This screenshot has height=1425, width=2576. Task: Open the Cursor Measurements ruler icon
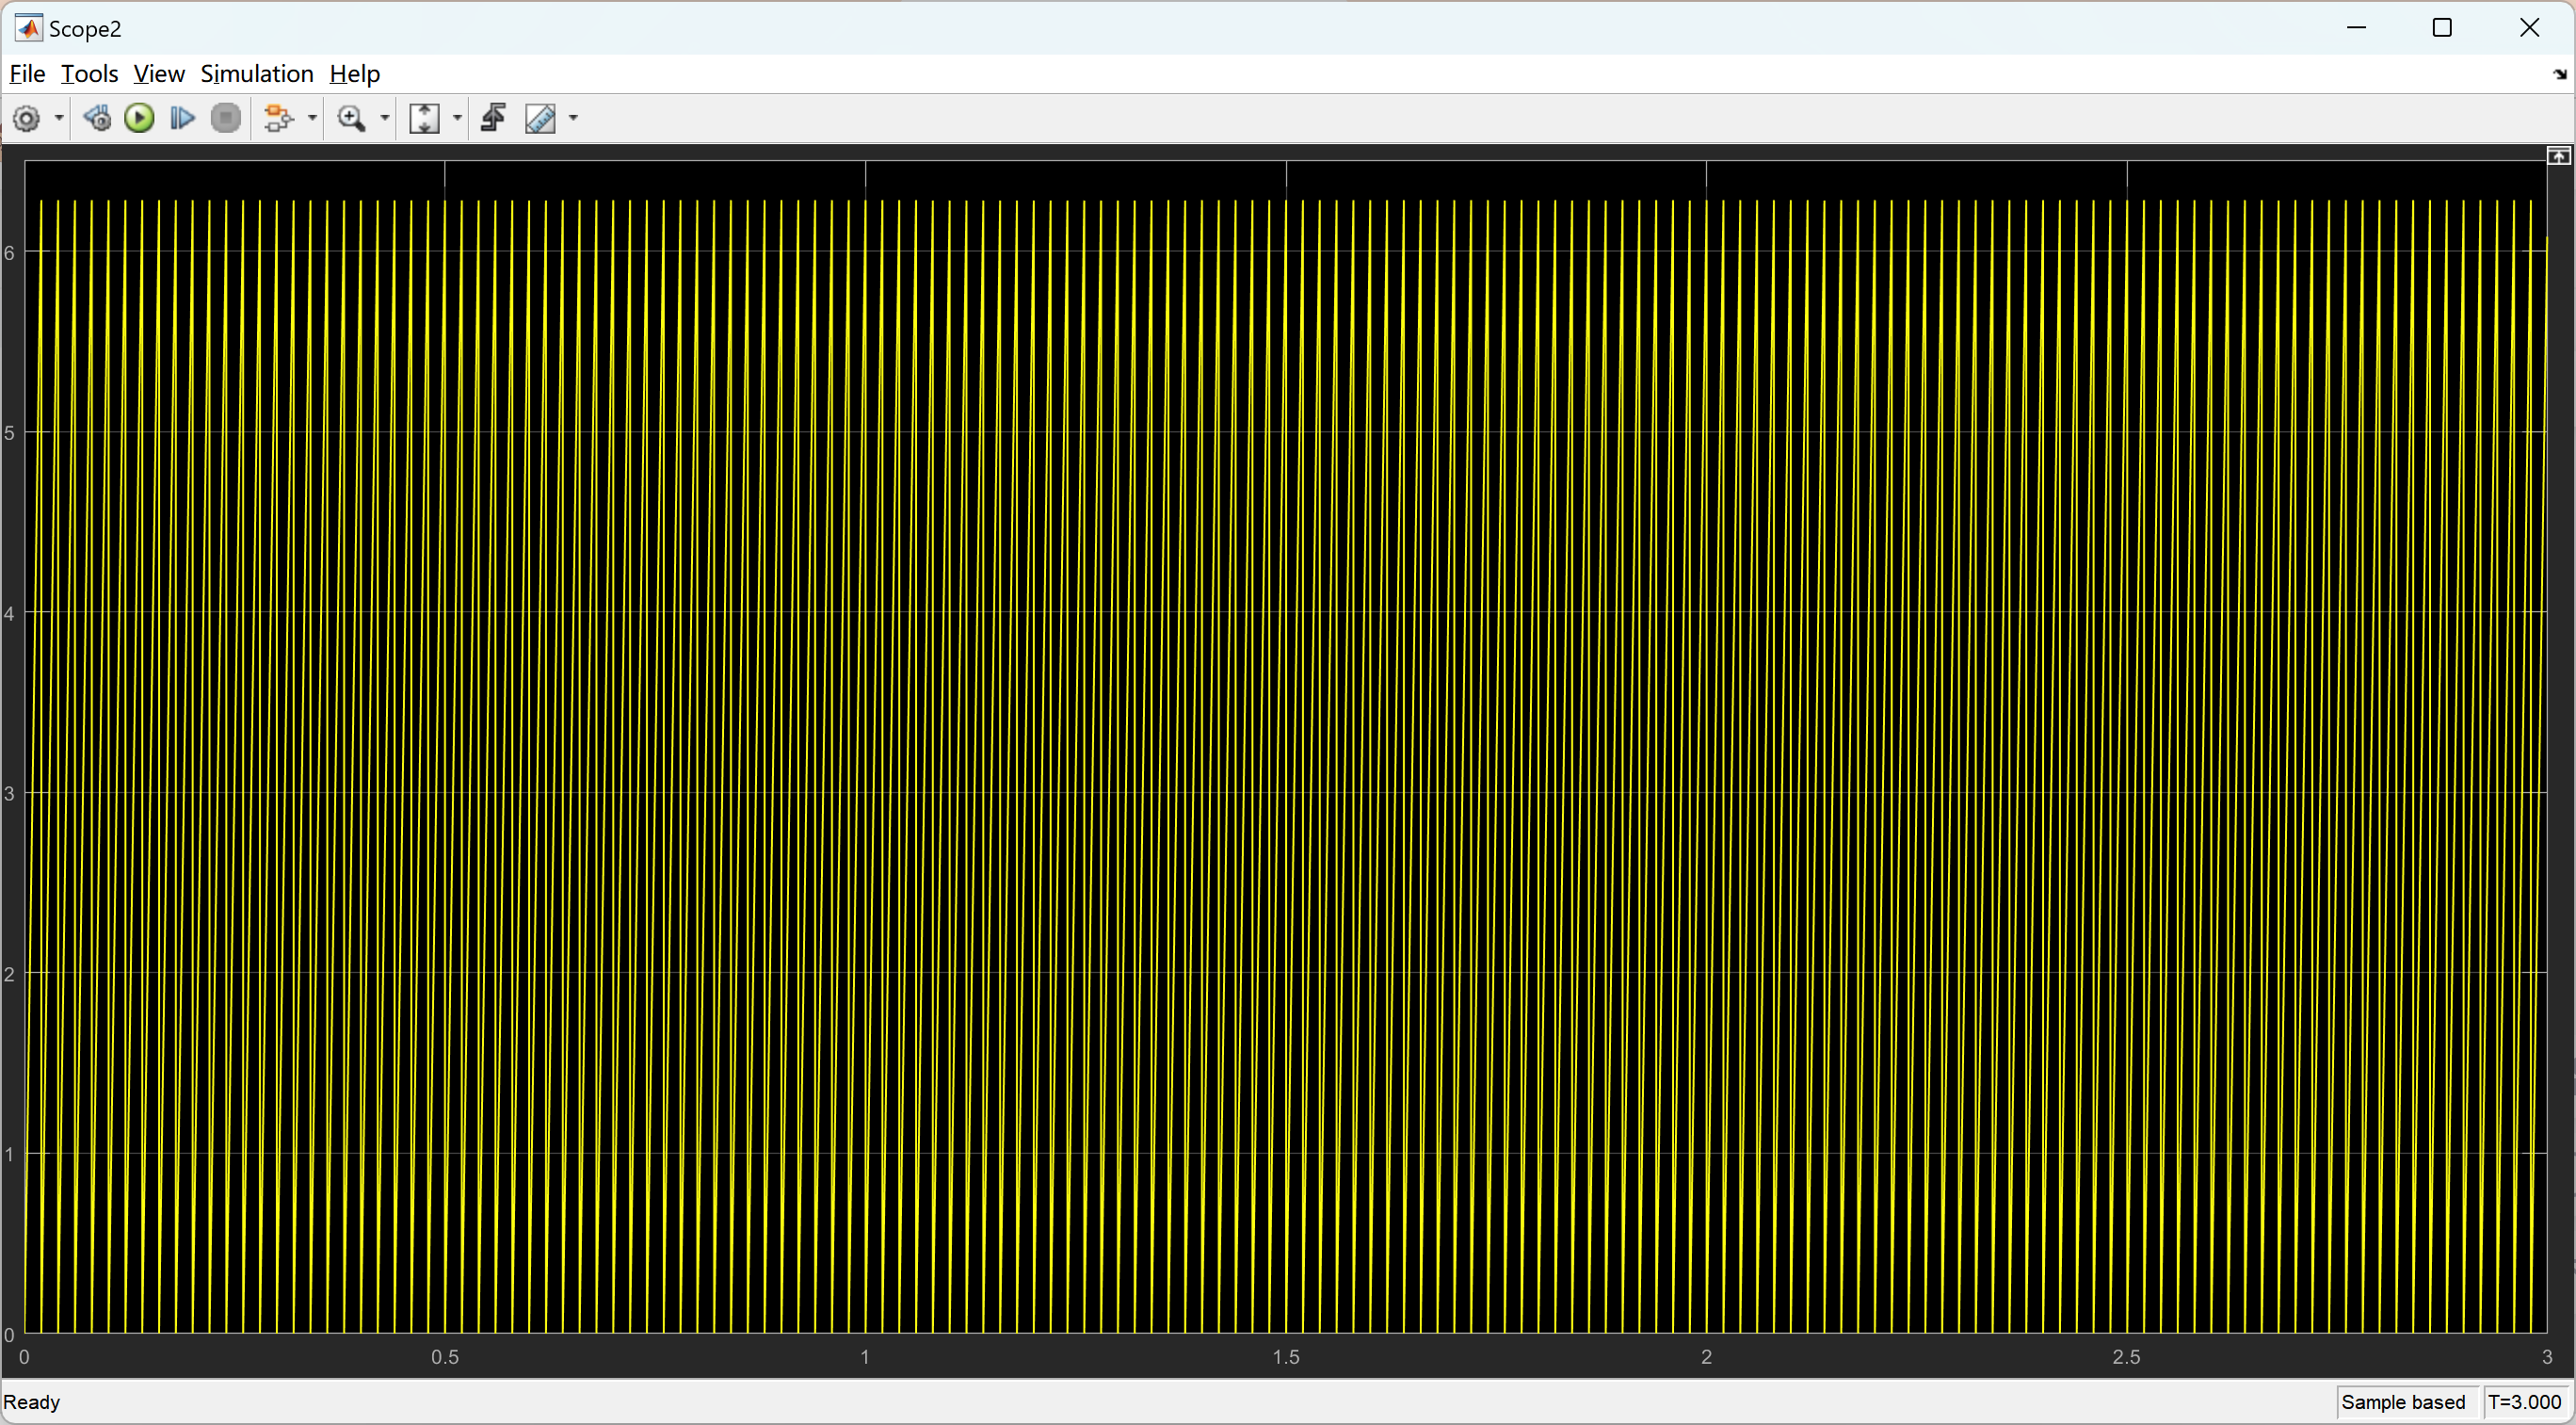click(540, 118)
